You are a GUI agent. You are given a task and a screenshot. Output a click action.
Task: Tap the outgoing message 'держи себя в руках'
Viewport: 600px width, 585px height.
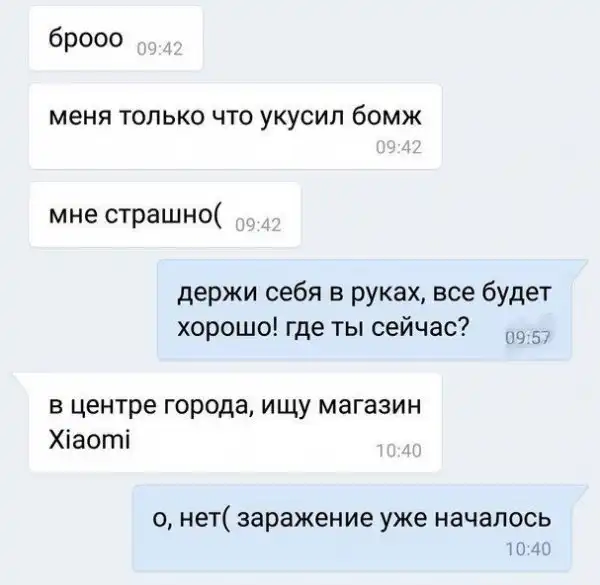point(364,310)
